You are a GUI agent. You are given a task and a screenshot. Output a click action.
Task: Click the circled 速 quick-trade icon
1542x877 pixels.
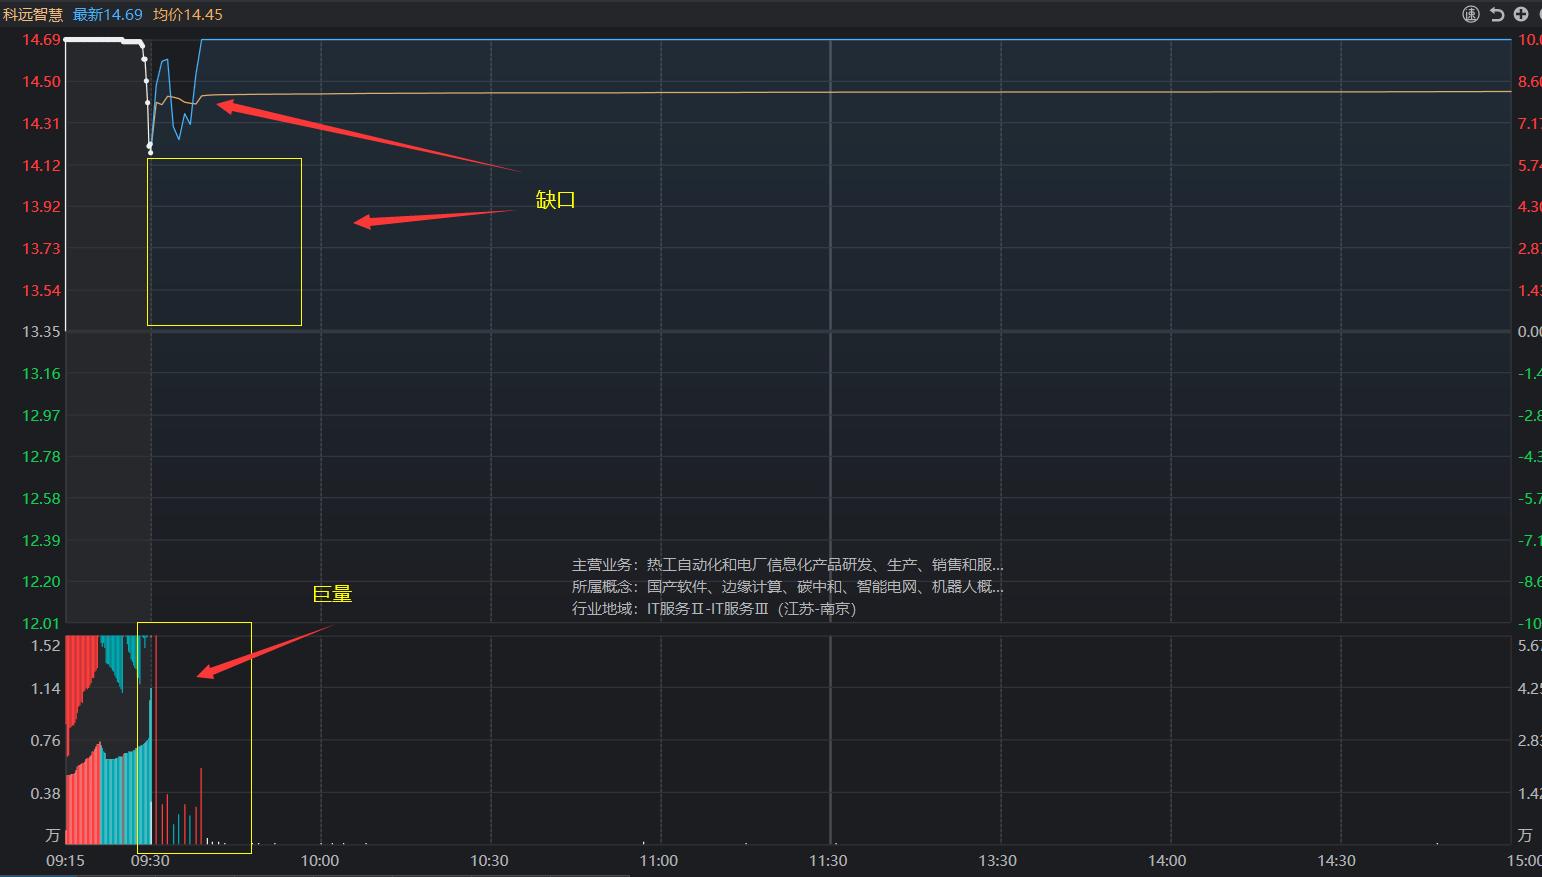(x=1470, y=14)
